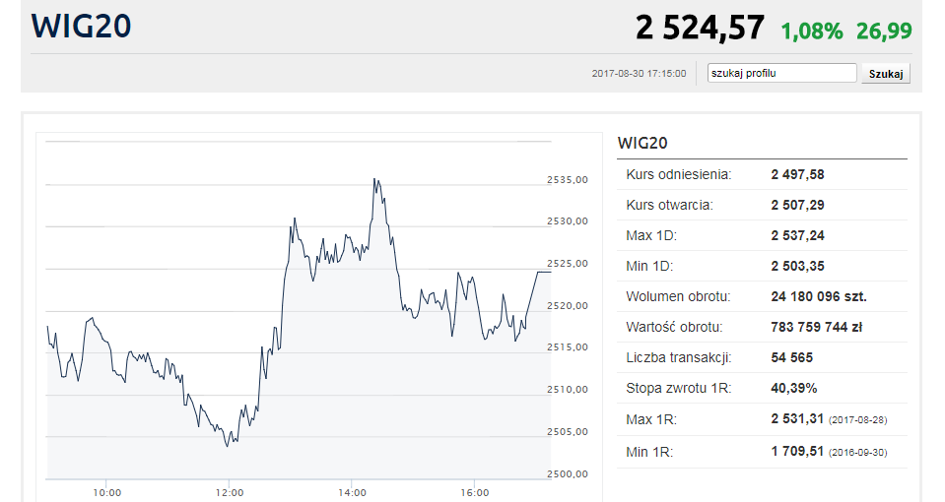
Task: Select the Liczba transakcji value 54 565
Action: (x=791, y=358)
